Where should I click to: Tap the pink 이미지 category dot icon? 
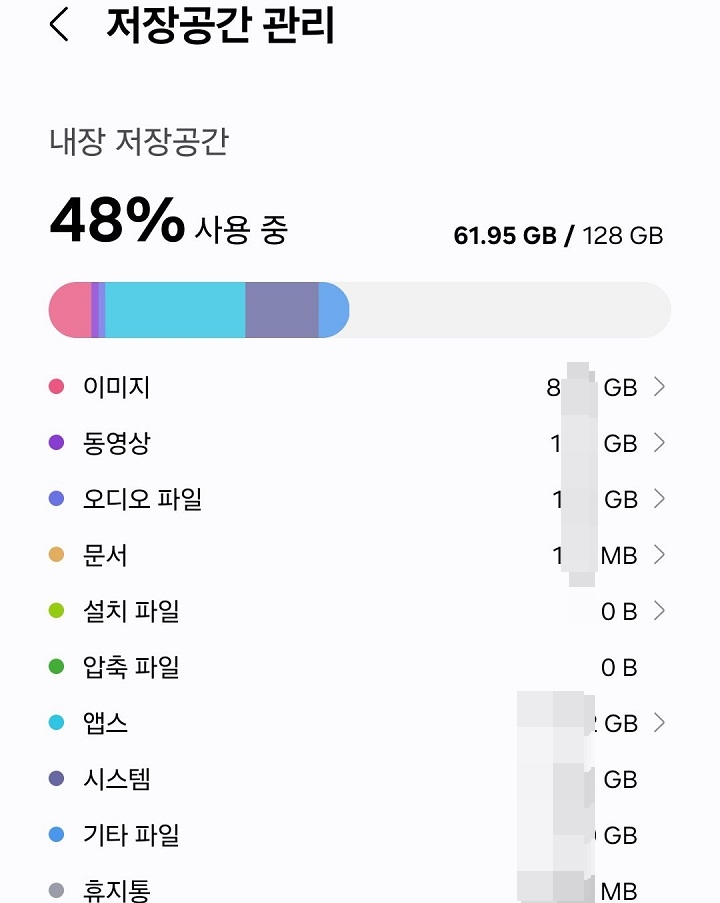point(57,387)
